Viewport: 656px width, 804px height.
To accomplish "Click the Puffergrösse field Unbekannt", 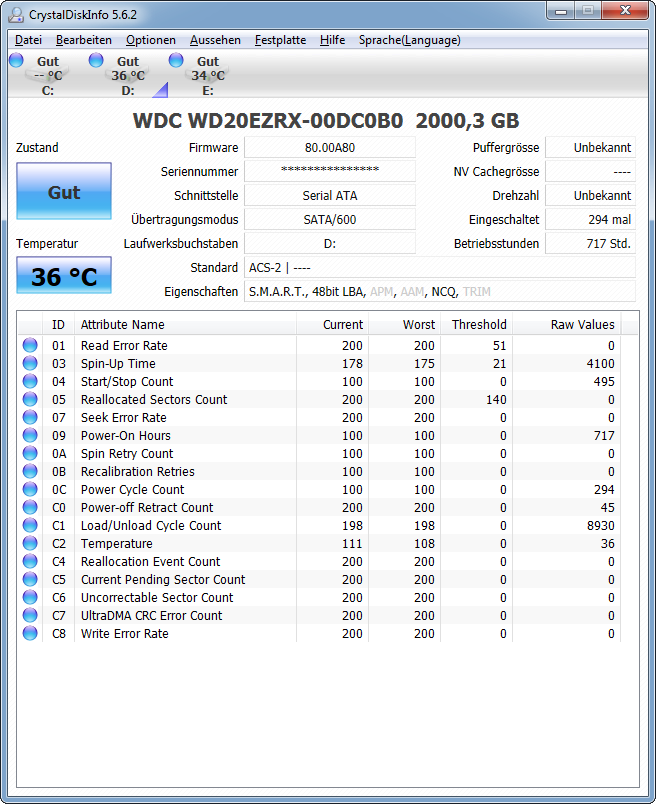I will pos(590,148).
